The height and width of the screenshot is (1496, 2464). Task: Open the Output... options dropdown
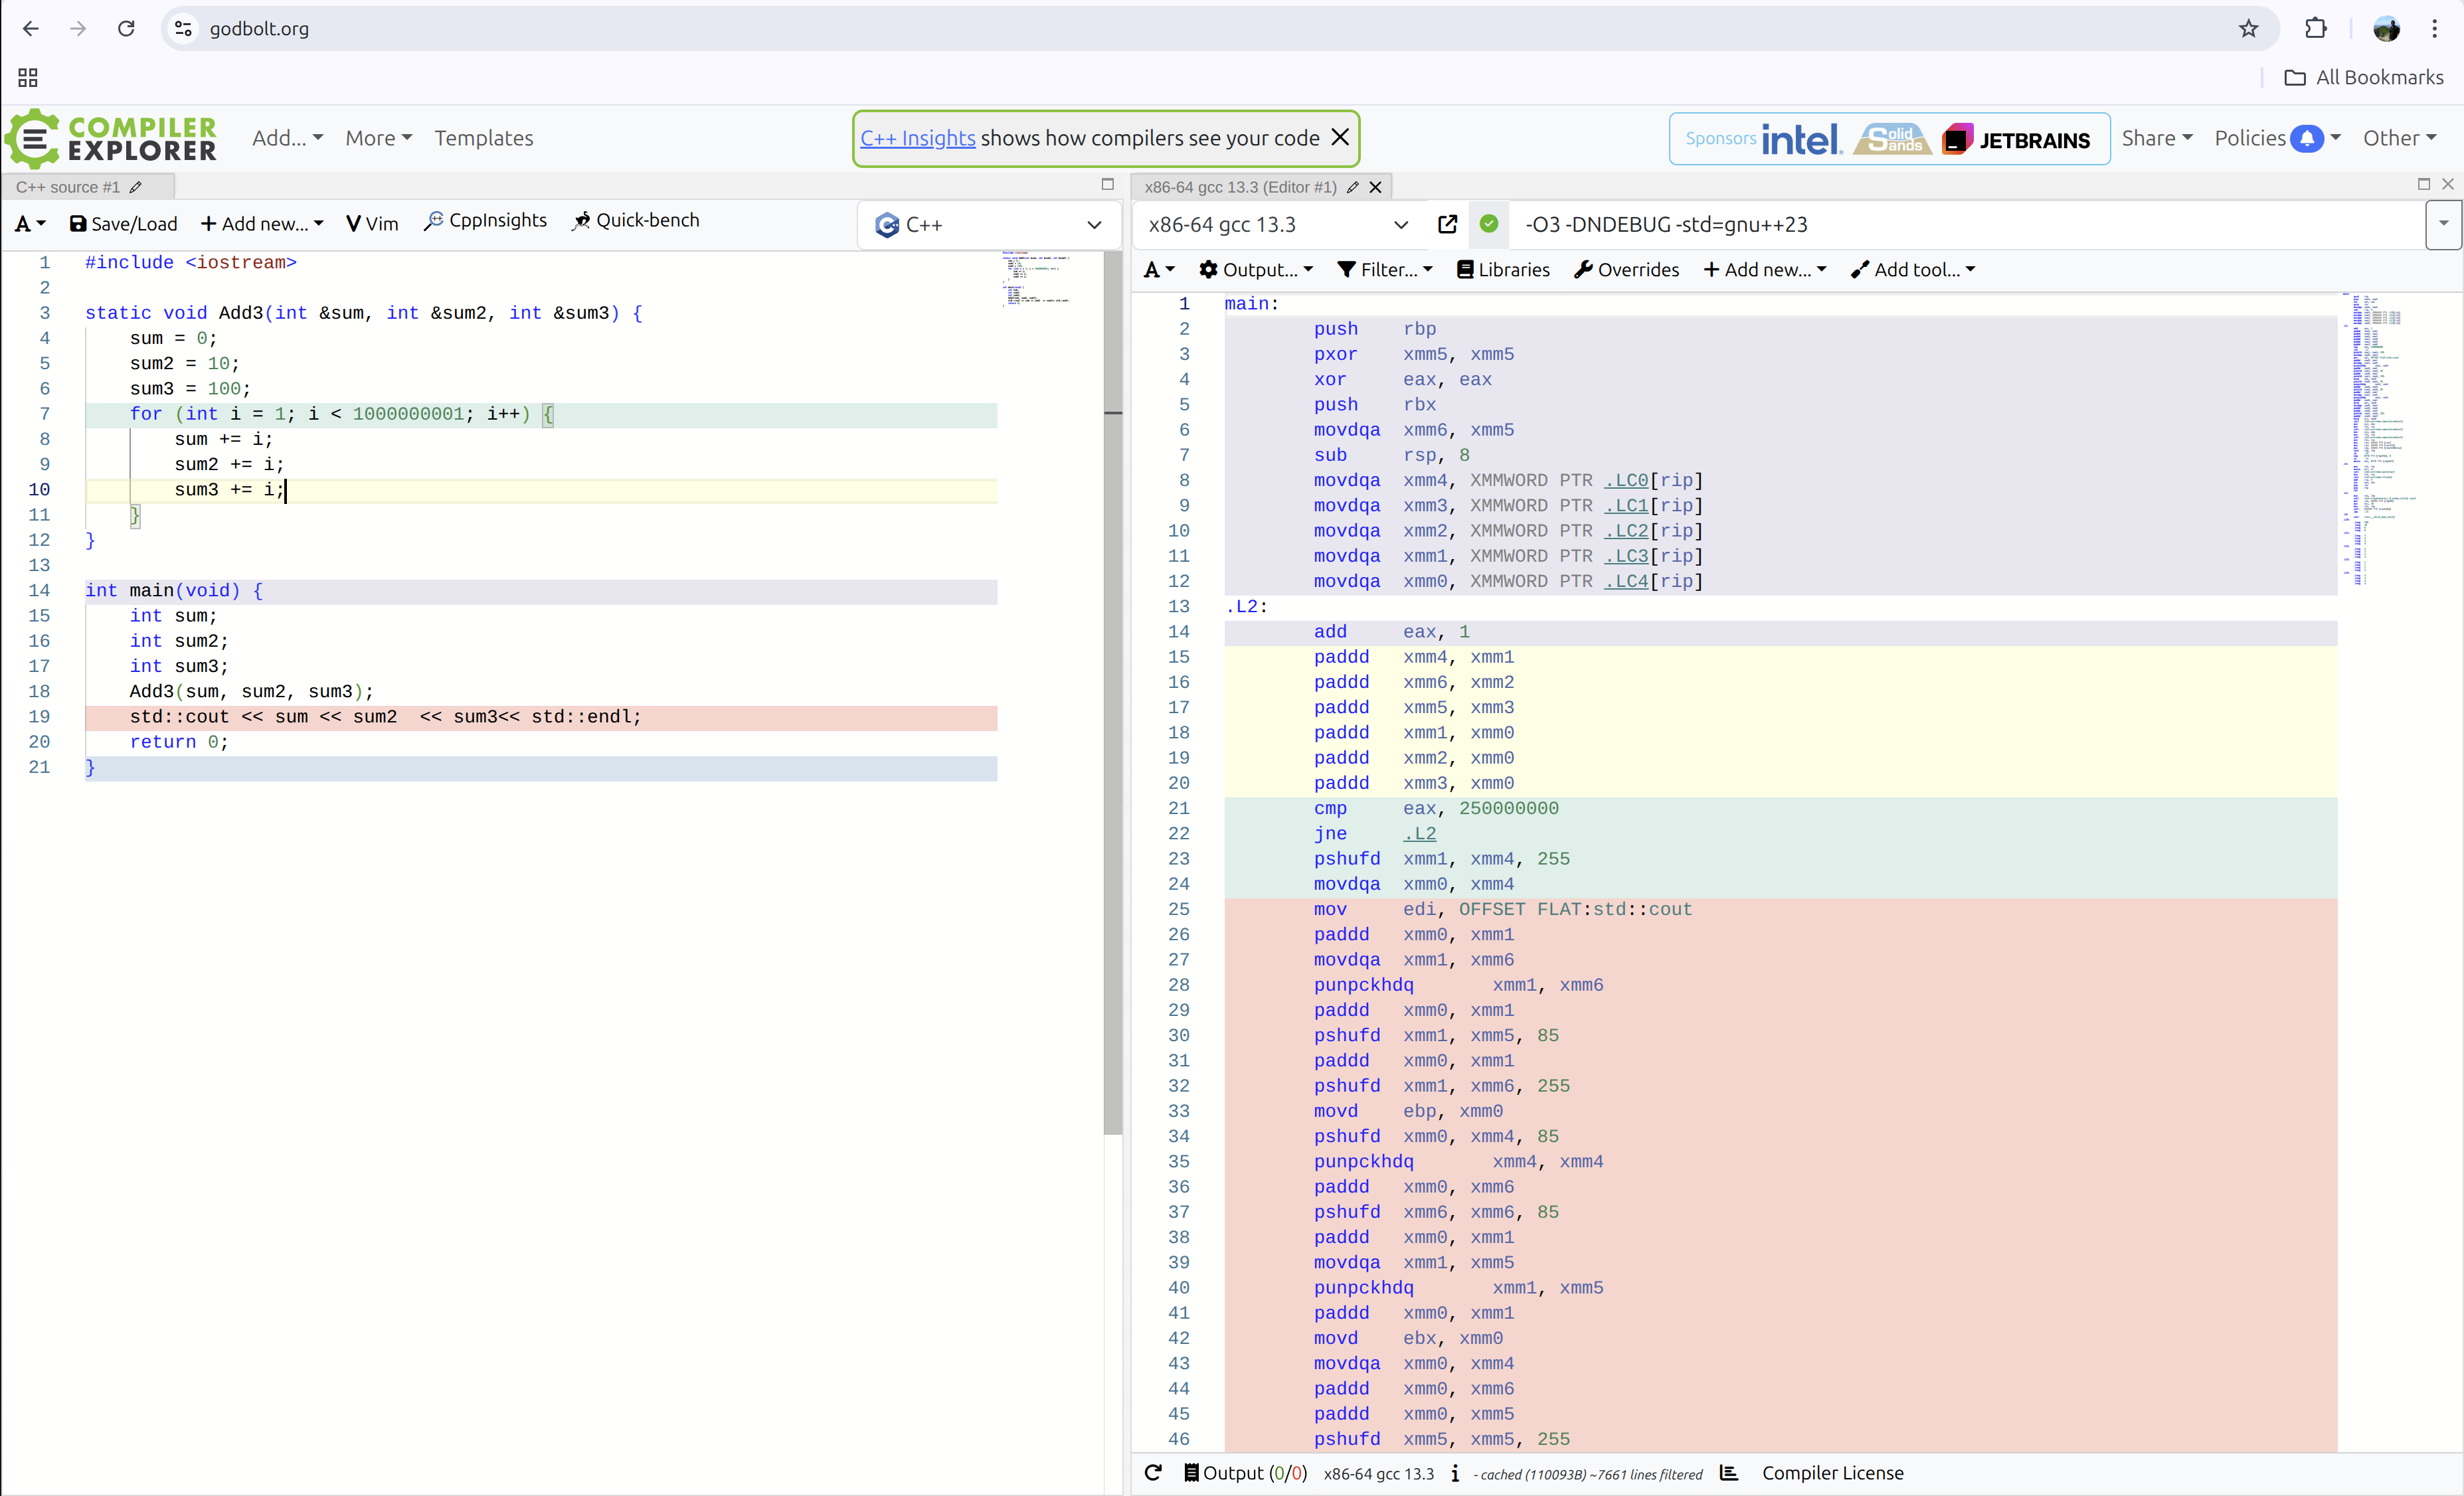(x=1256, y=269)
